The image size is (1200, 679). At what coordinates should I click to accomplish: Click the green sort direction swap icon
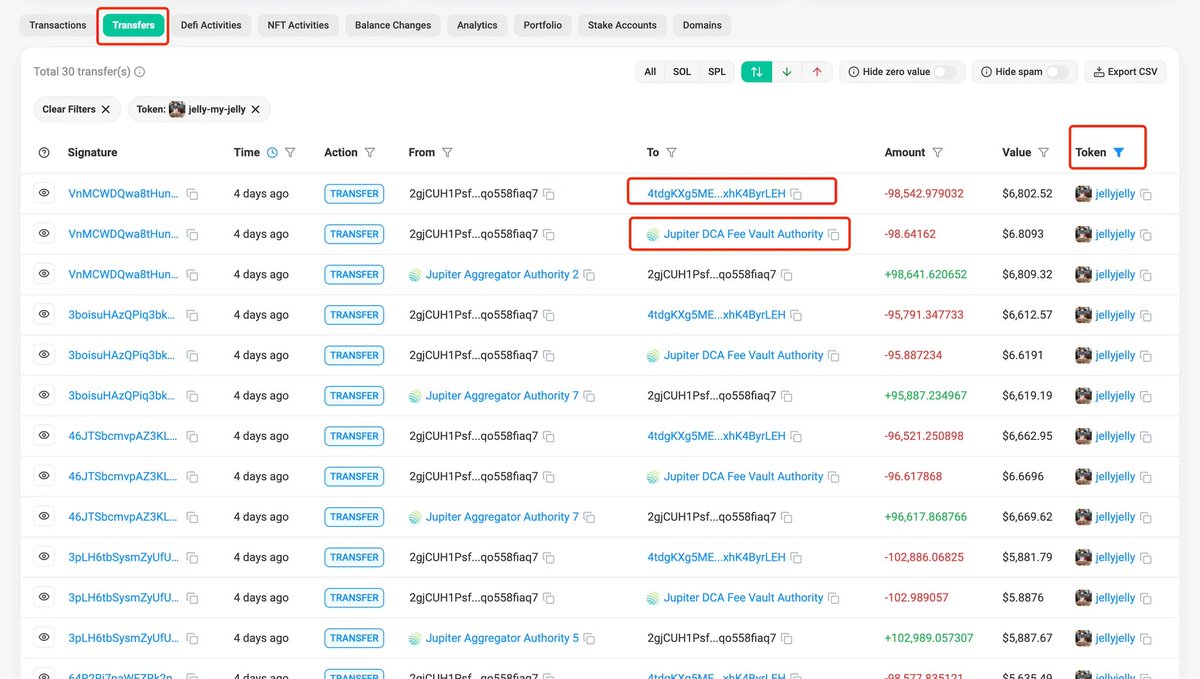point(759,71)
